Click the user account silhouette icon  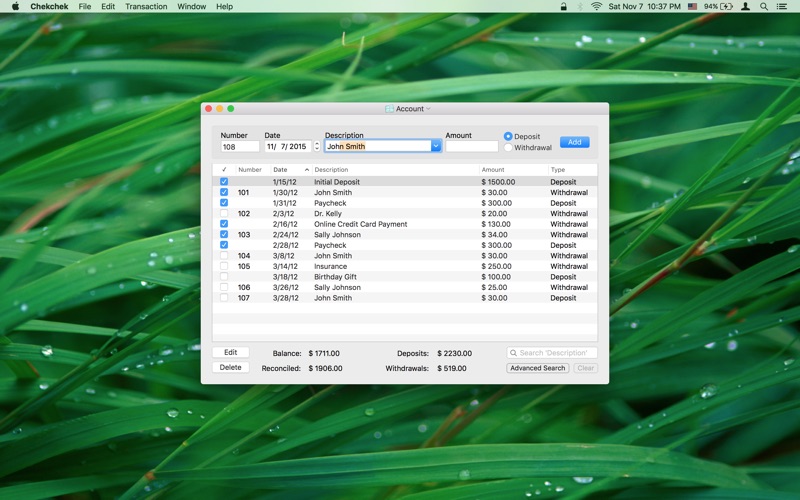tap(745, 6)
